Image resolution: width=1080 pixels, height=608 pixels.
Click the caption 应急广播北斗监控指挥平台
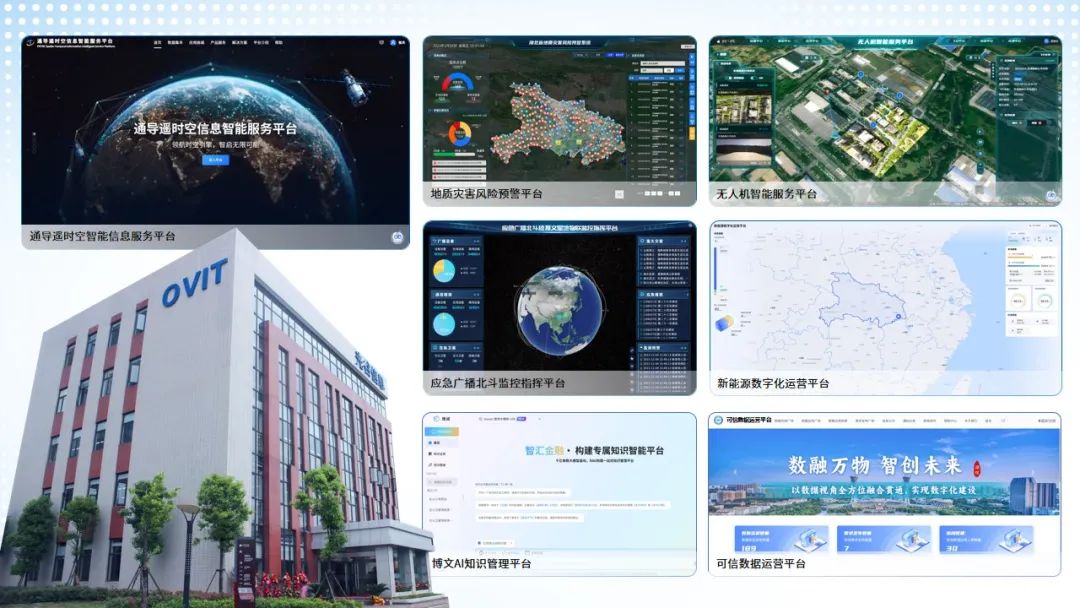pos(497,383)
